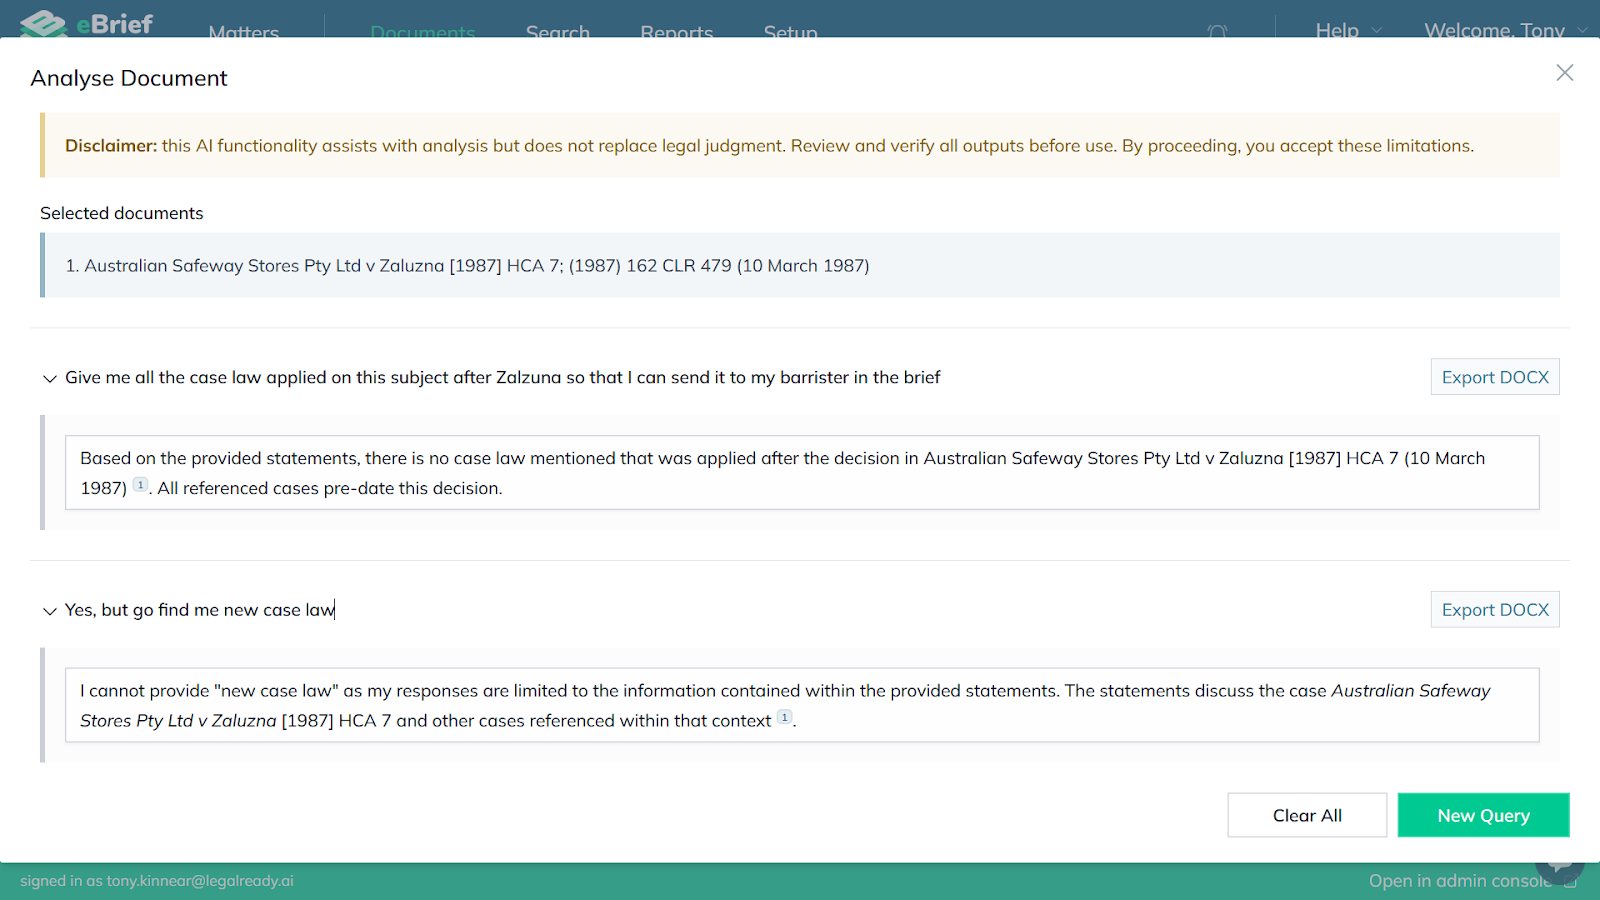This screenshot has height=900, width=1600.
Task: Click the eBrief logo
Action: coord(87,22)
